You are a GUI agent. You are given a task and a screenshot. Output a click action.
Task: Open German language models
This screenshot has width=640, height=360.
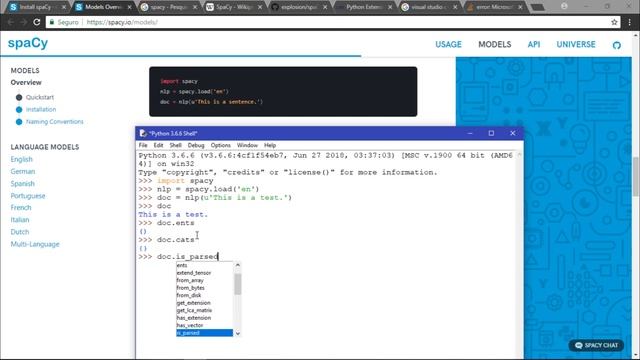[23, 171]
